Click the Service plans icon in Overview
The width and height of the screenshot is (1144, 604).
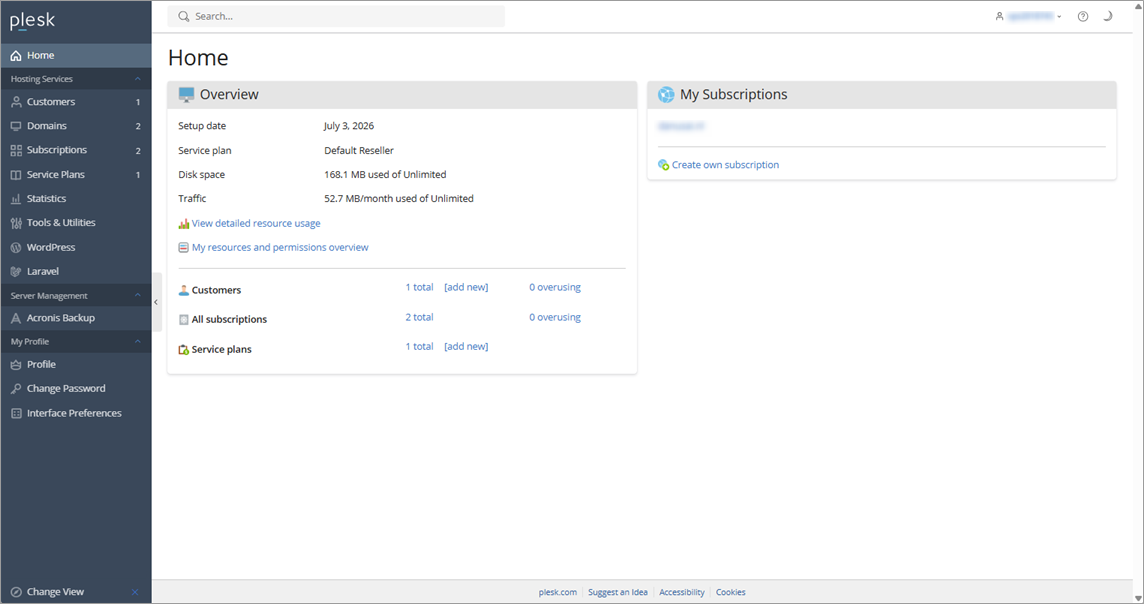click(x=184, y=349)
